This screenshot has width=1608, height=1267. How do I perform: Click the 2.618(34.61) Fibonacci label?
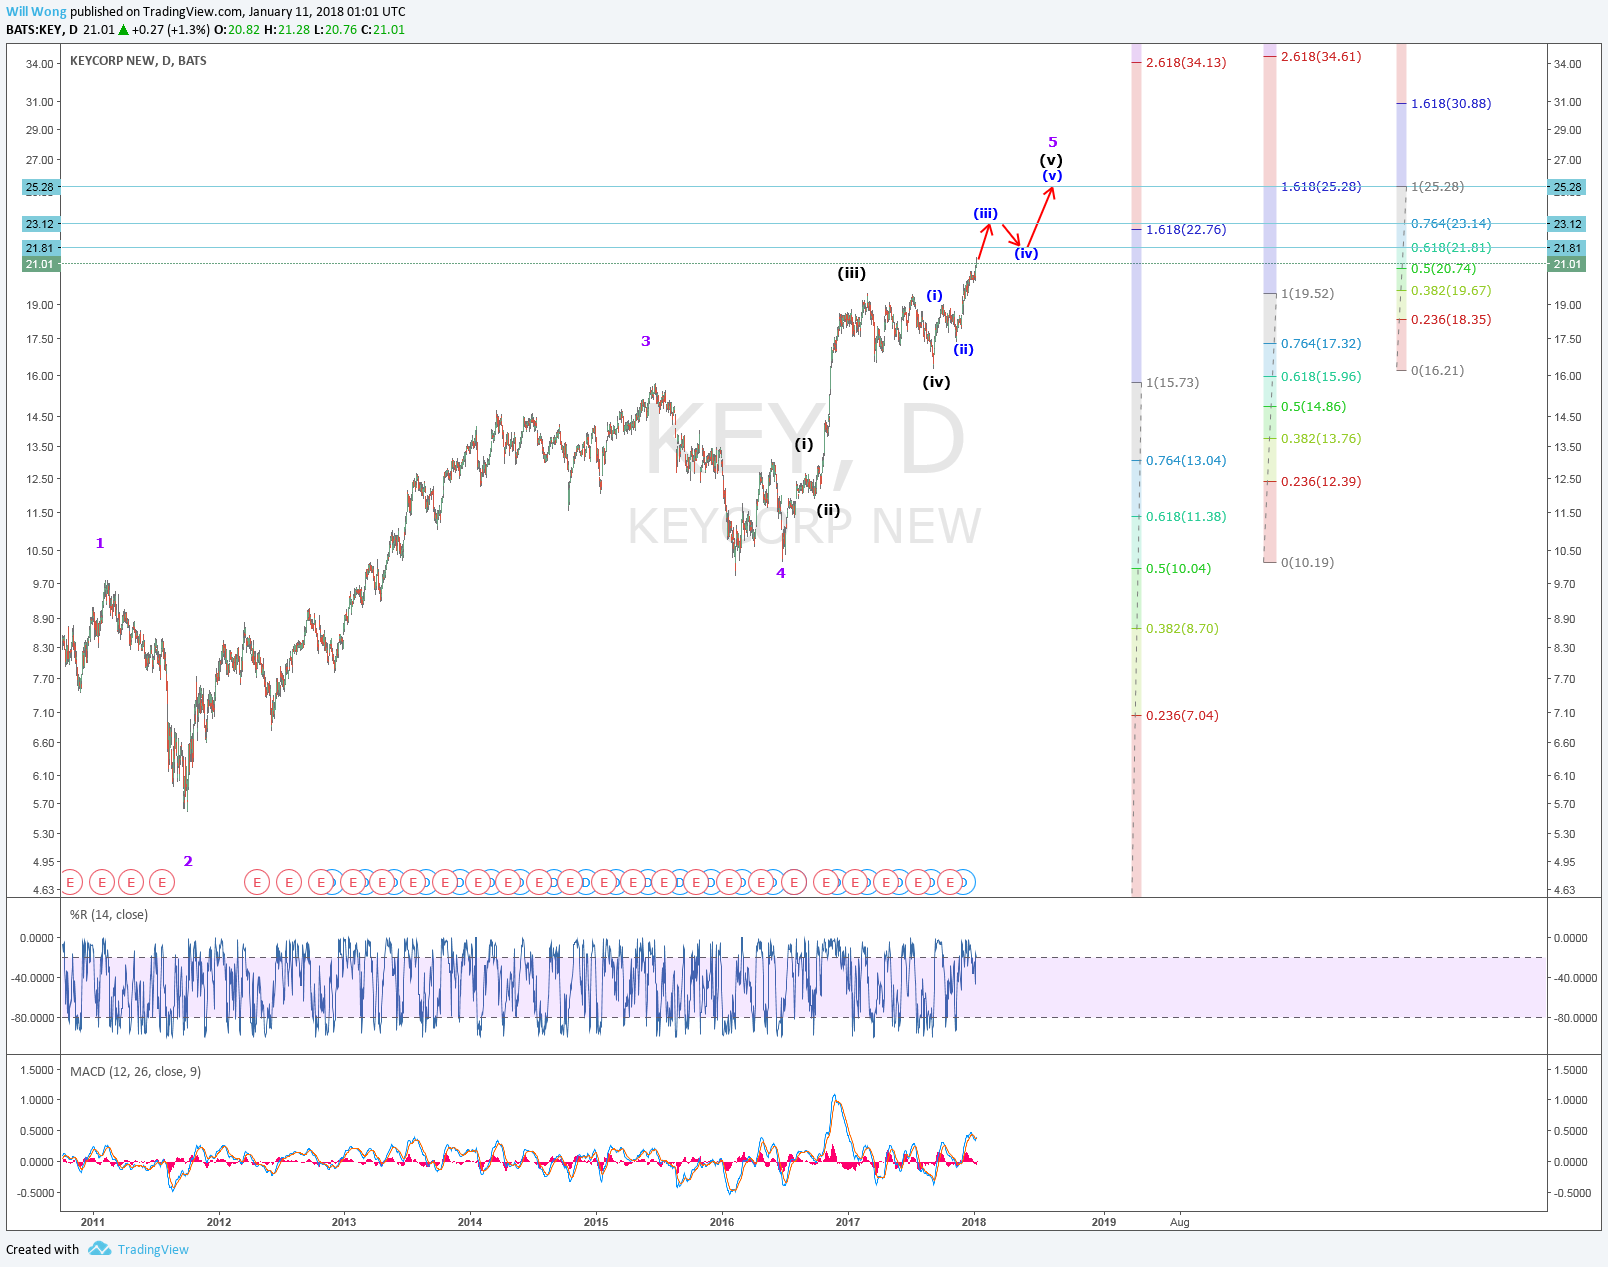pyautogui.click(x=1321, y=57)
